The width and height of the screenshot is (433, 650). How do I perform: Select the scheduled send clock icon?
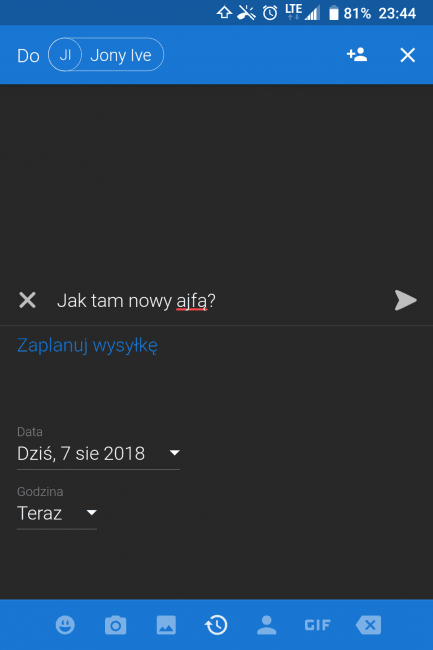pyautogui.click(x=216, y=625)
